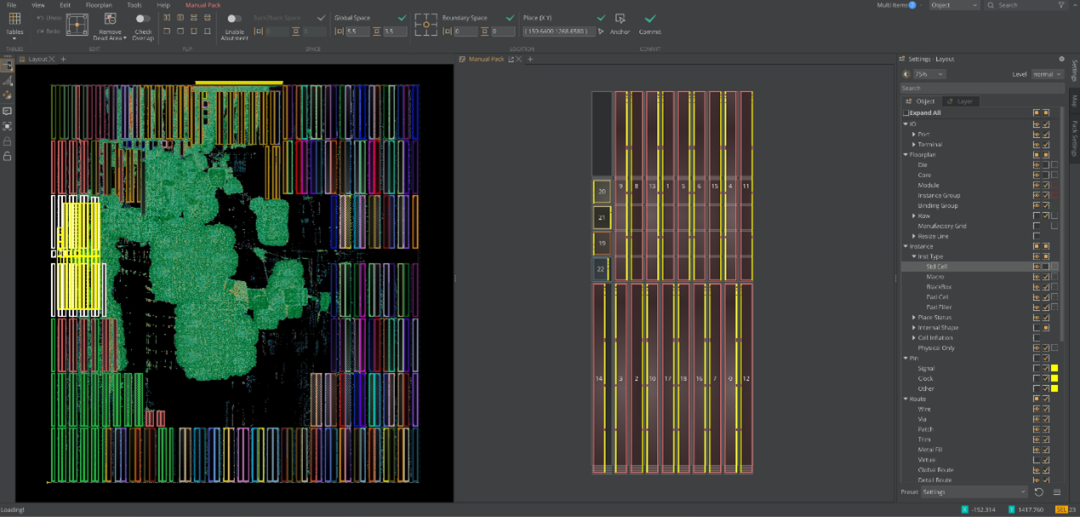Click the Commit checkmark icon
Screen dimensions: 1080x517
pos(650,19)
